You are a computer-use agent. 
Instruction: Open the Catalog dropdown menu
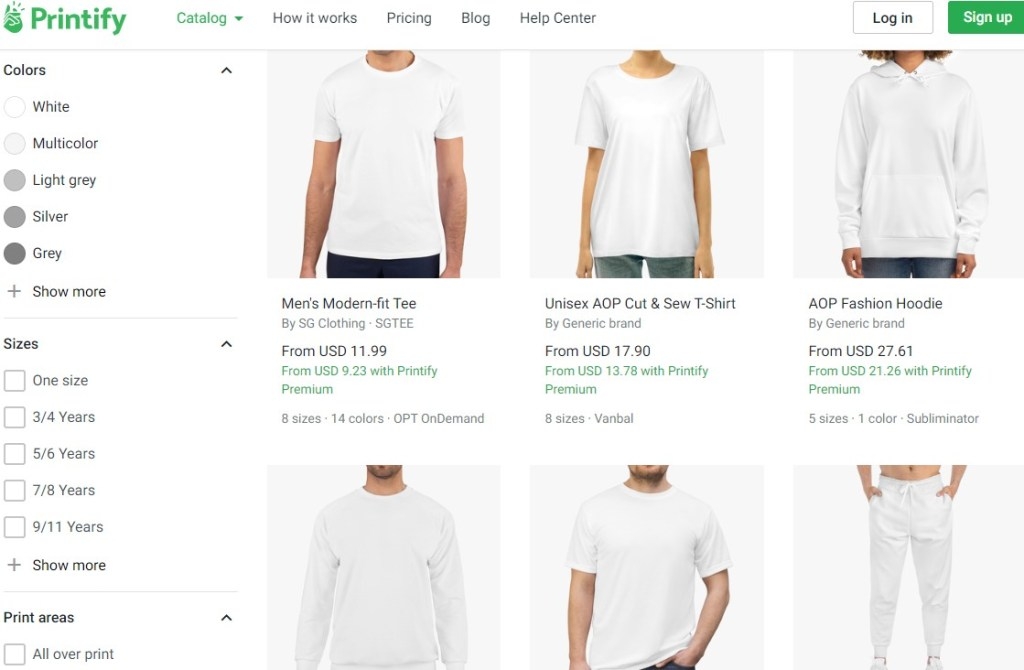tap(209, 18)
